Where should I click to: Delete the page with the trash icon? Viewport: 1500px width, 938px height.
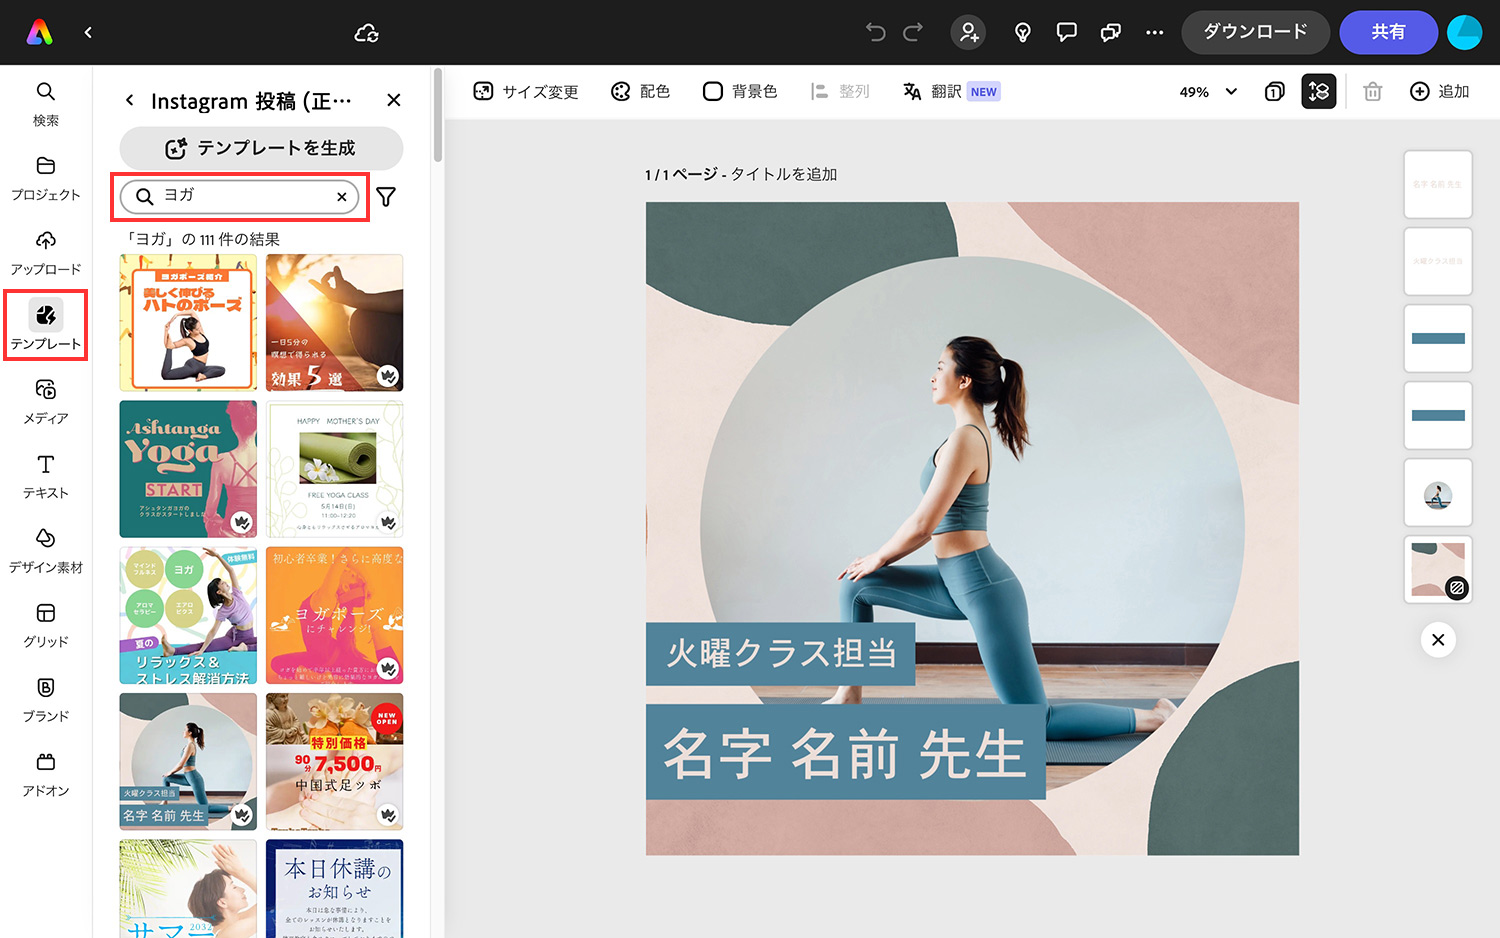pyautogui.click(x=1373, y=91)
